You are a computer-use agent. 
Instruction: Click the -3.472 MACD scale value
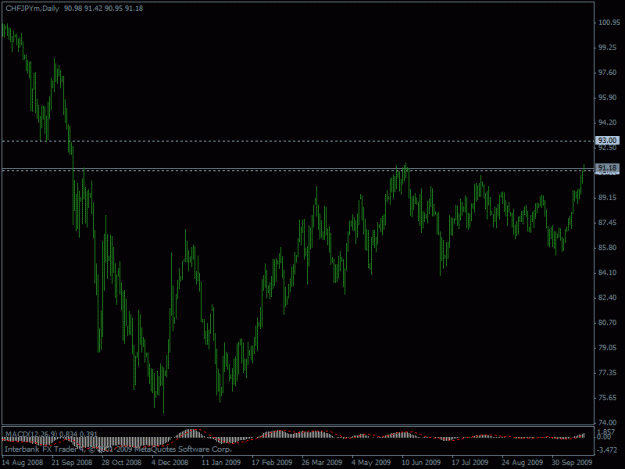click(608, 450)
